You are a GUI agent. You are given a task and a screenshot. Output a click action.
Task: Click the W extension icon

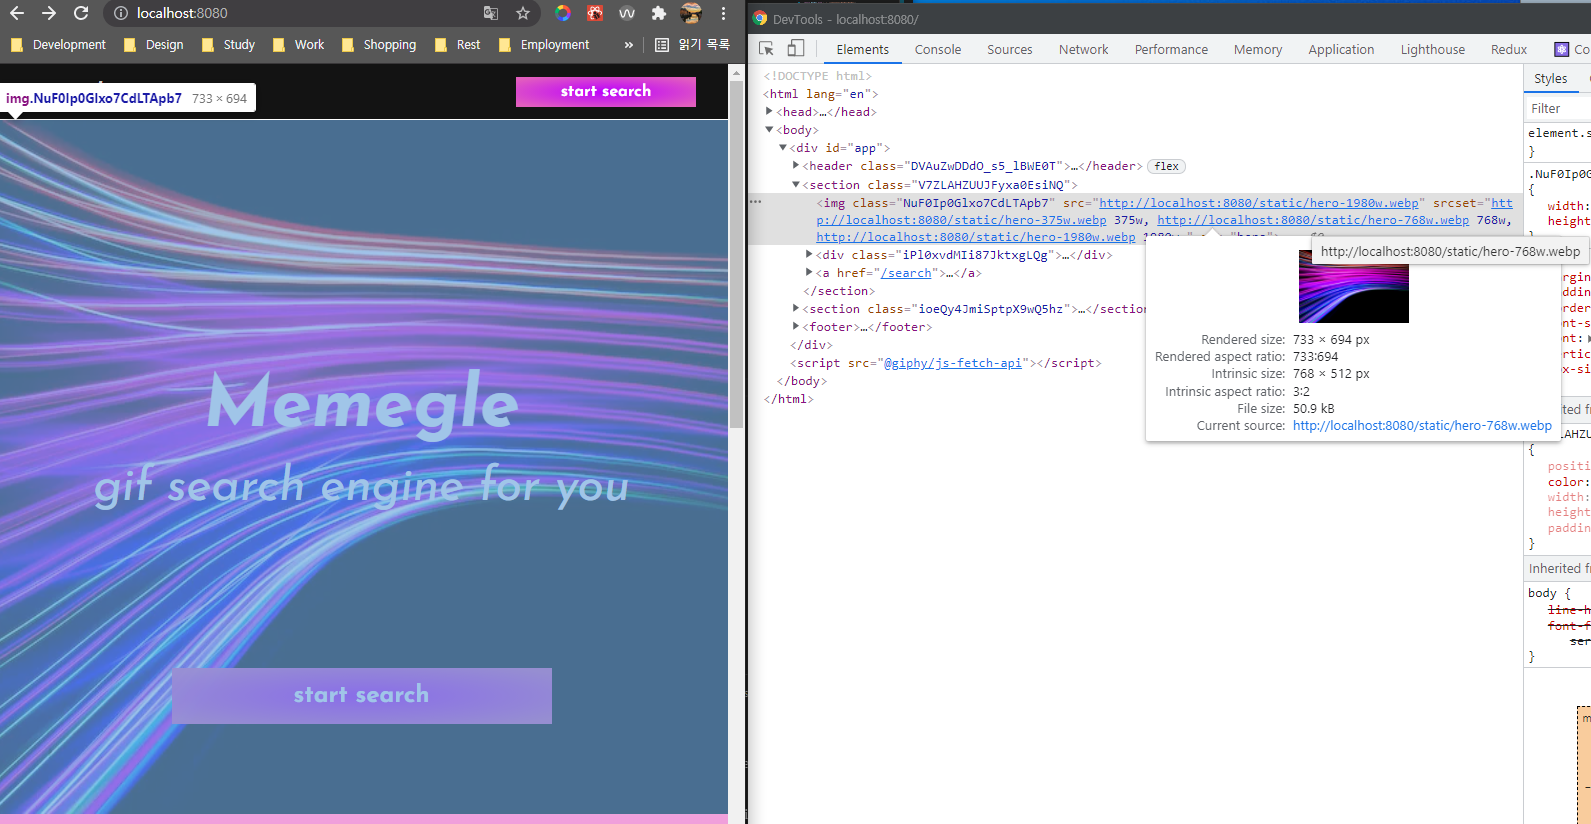pos(627,13)
